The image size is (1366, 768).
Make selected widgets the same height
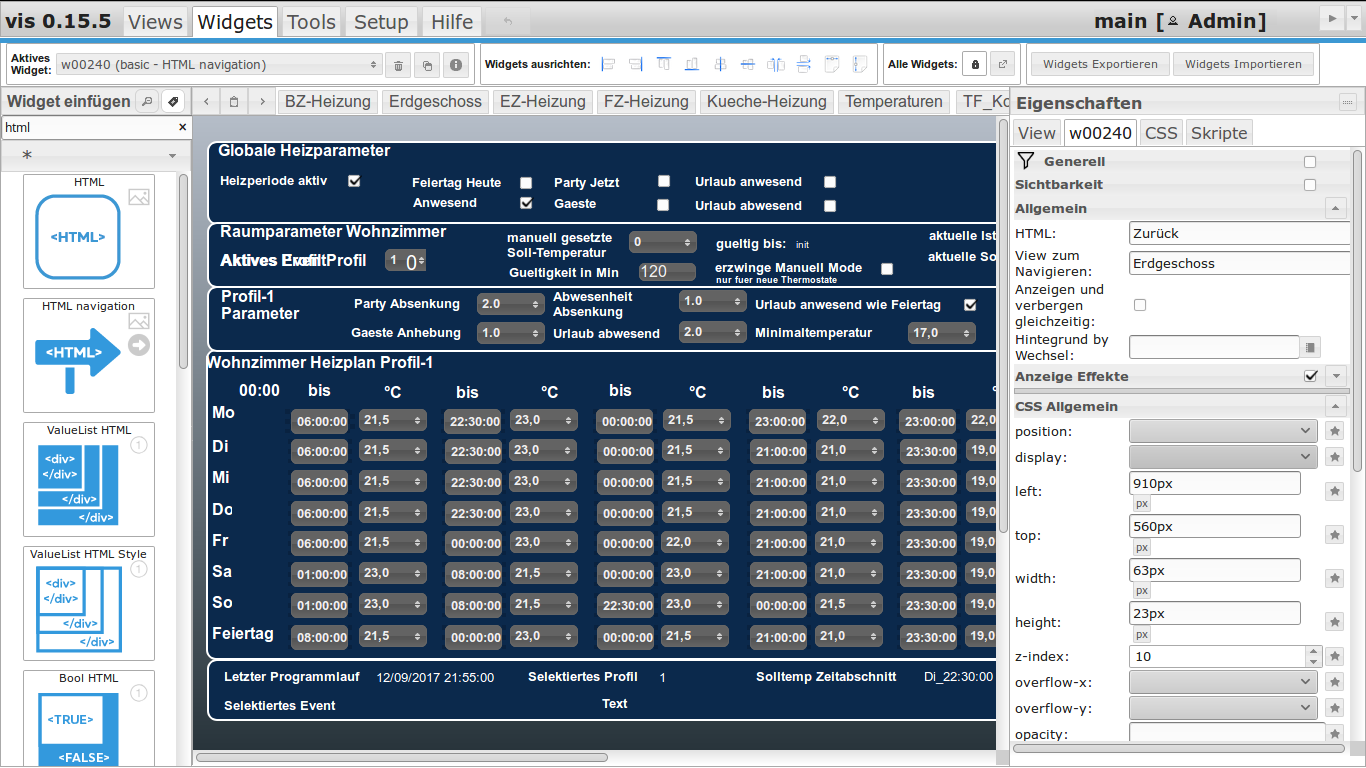click(860, 64)
